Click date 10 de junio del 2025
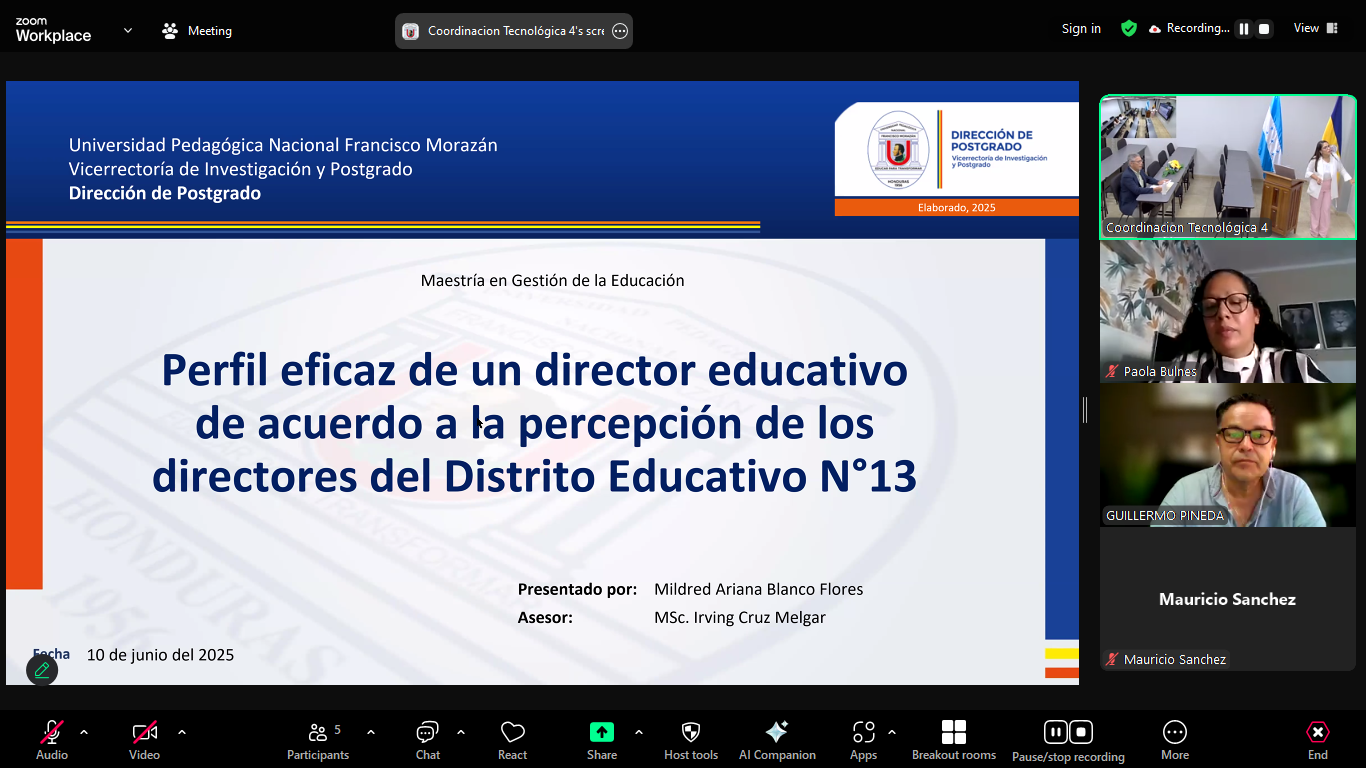This screenshot has width=1366, height=768. [x=160, y=655]
